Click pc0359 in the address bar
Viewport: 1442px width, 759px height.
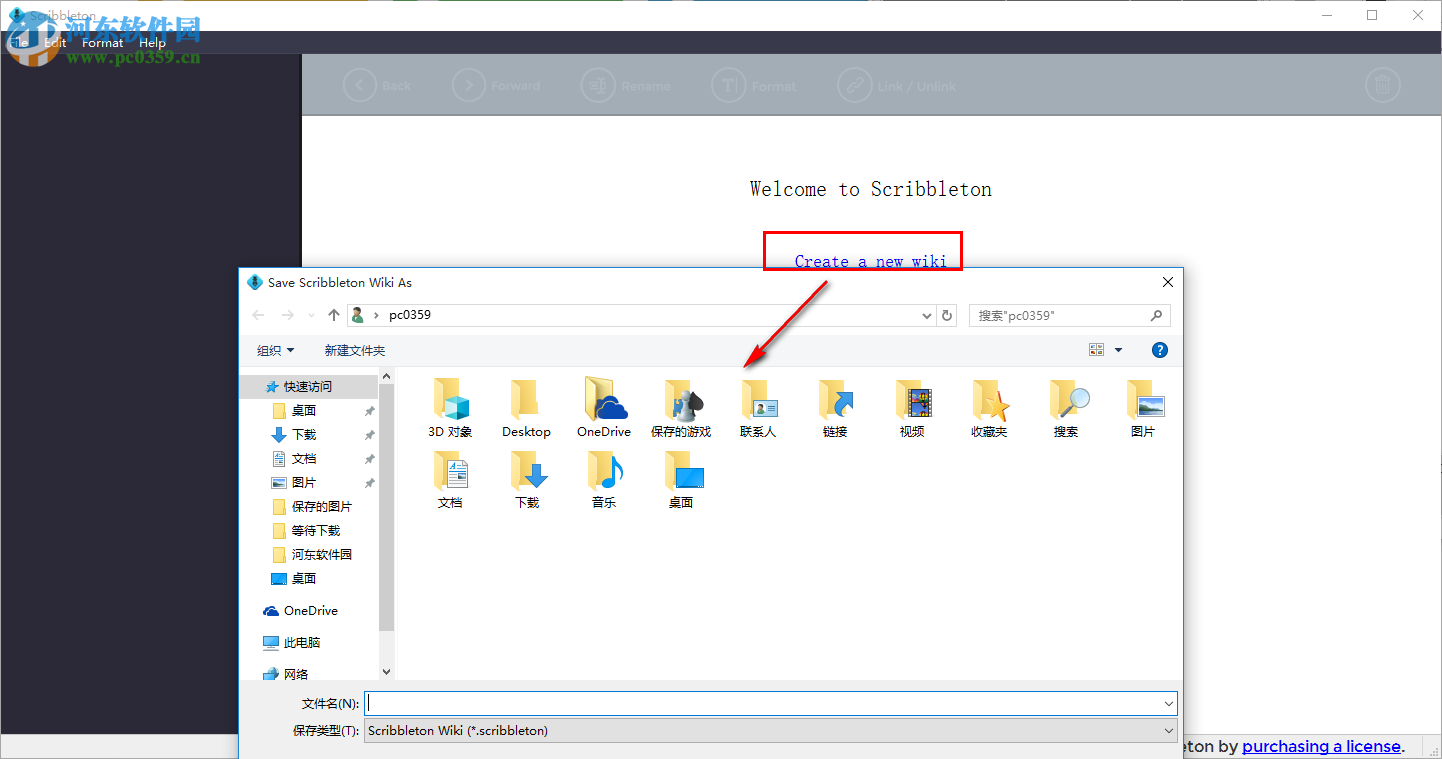tap(410, 315)
